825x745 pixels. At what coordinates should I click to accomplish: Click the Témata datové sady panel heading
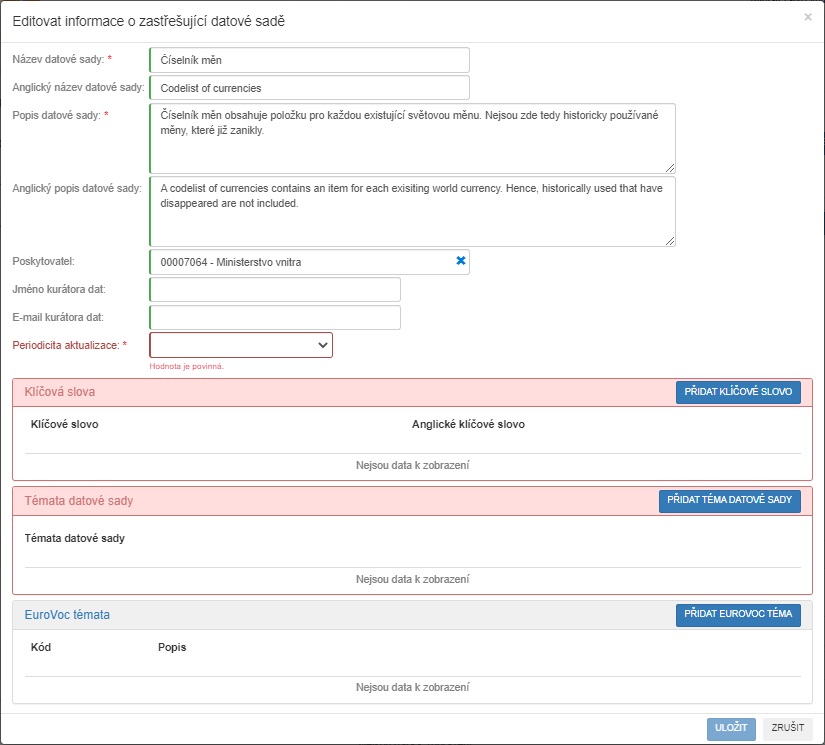pyautogui.click(x=79, y=501)
